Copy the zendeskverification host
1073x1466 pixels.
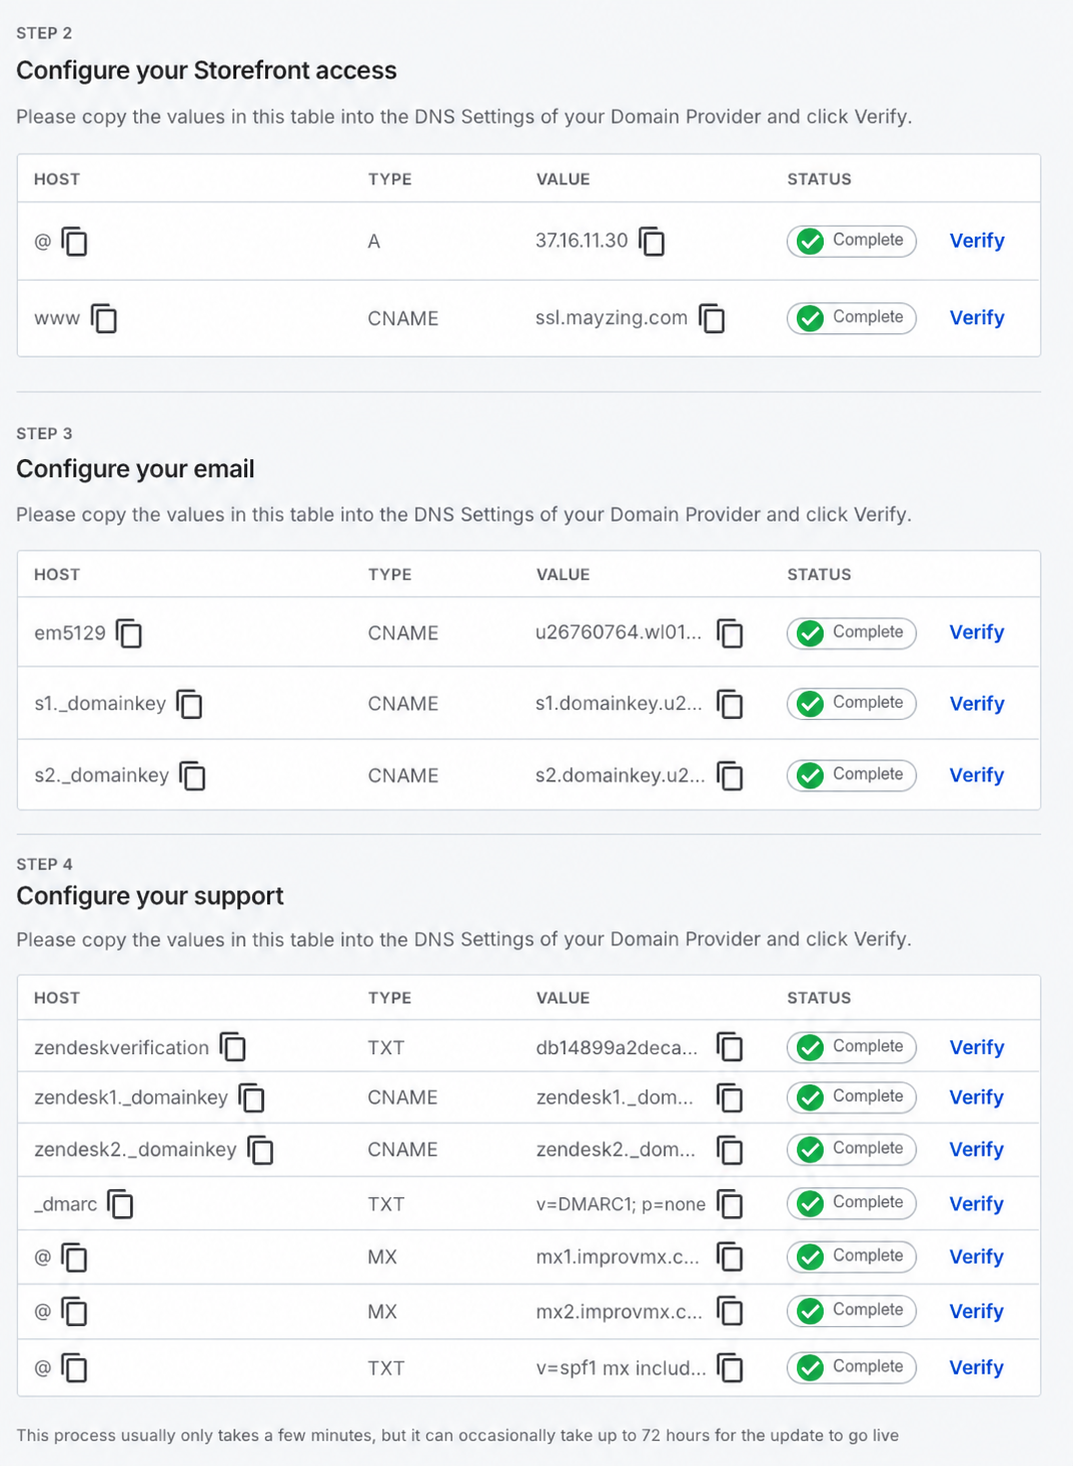click(x=233, y=1047)
